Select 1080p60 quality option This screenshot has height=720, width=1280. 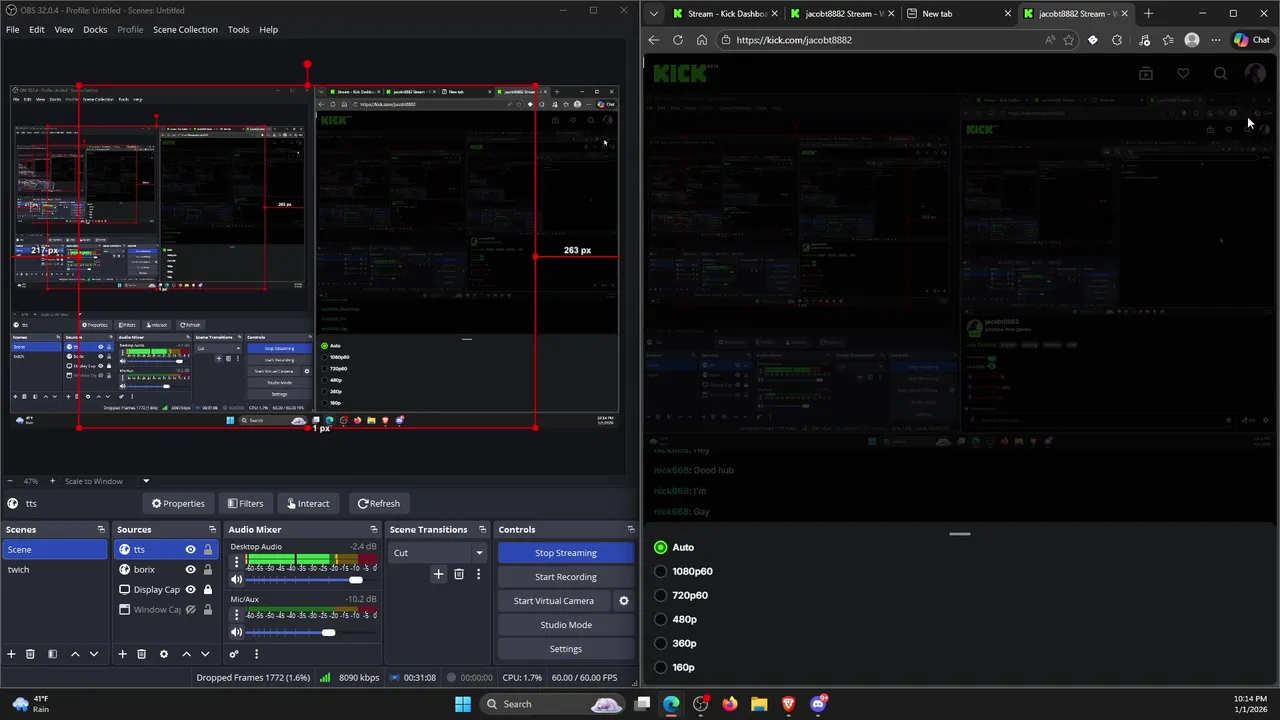(x=661, y=571)
